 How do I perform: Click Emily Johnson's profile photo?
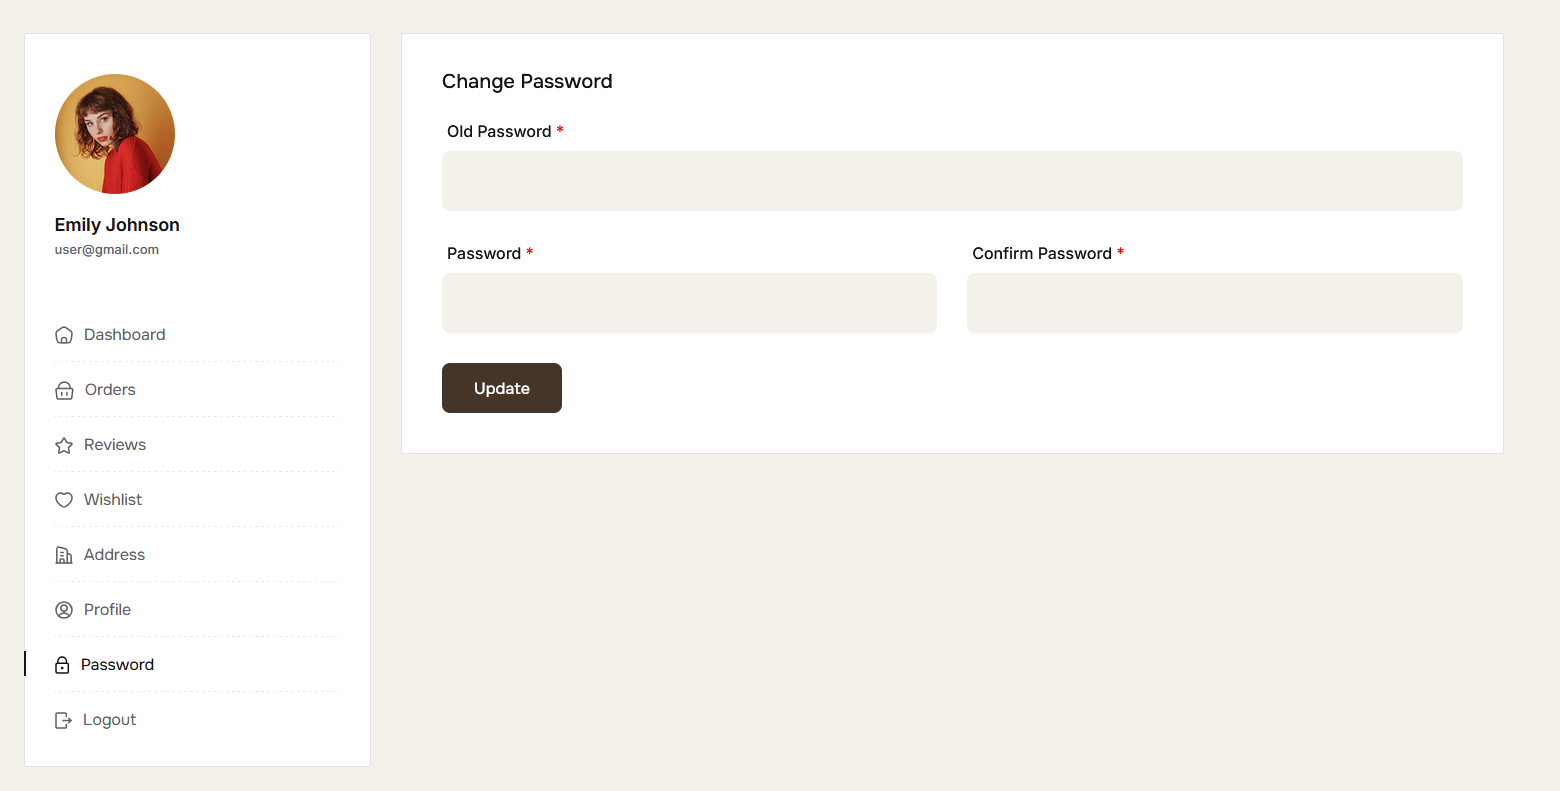pos(115,134)
